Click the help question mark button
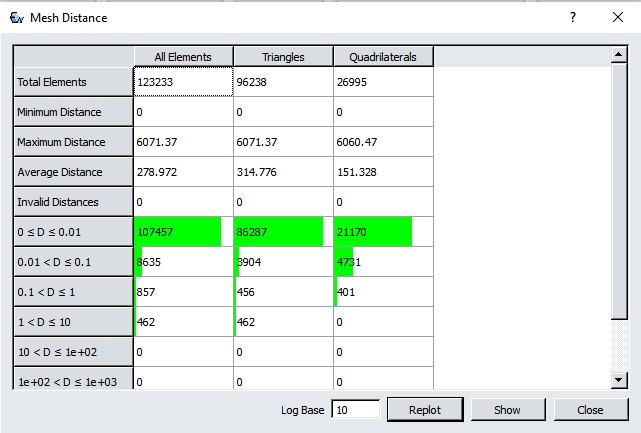 pos(573,17)
